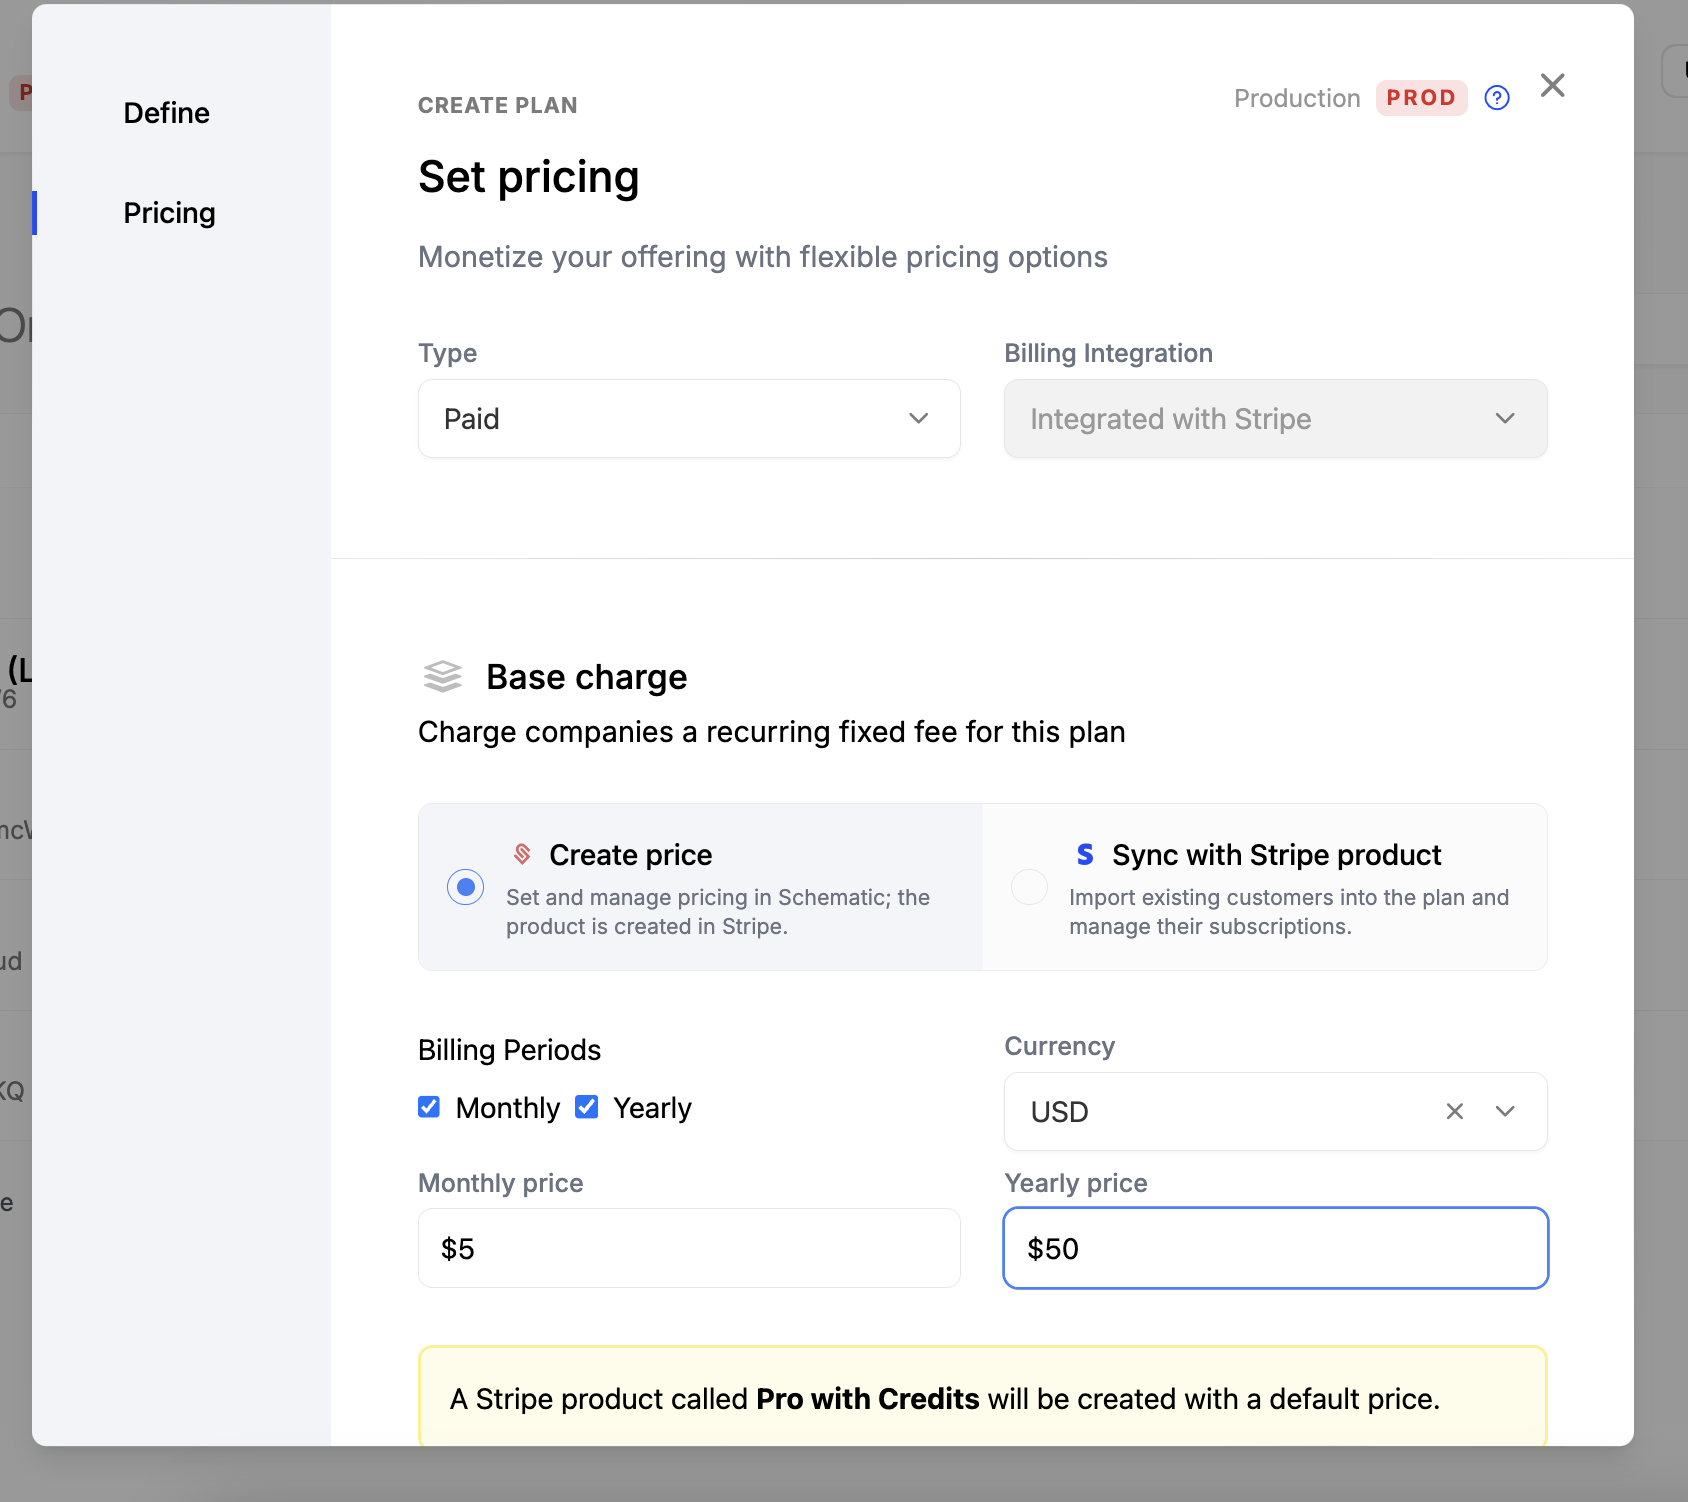Image resolution: width=1688 pixels, height=1502 pixels.
Task: Focus the Yearly price field
Action: click(1275, 1248)
